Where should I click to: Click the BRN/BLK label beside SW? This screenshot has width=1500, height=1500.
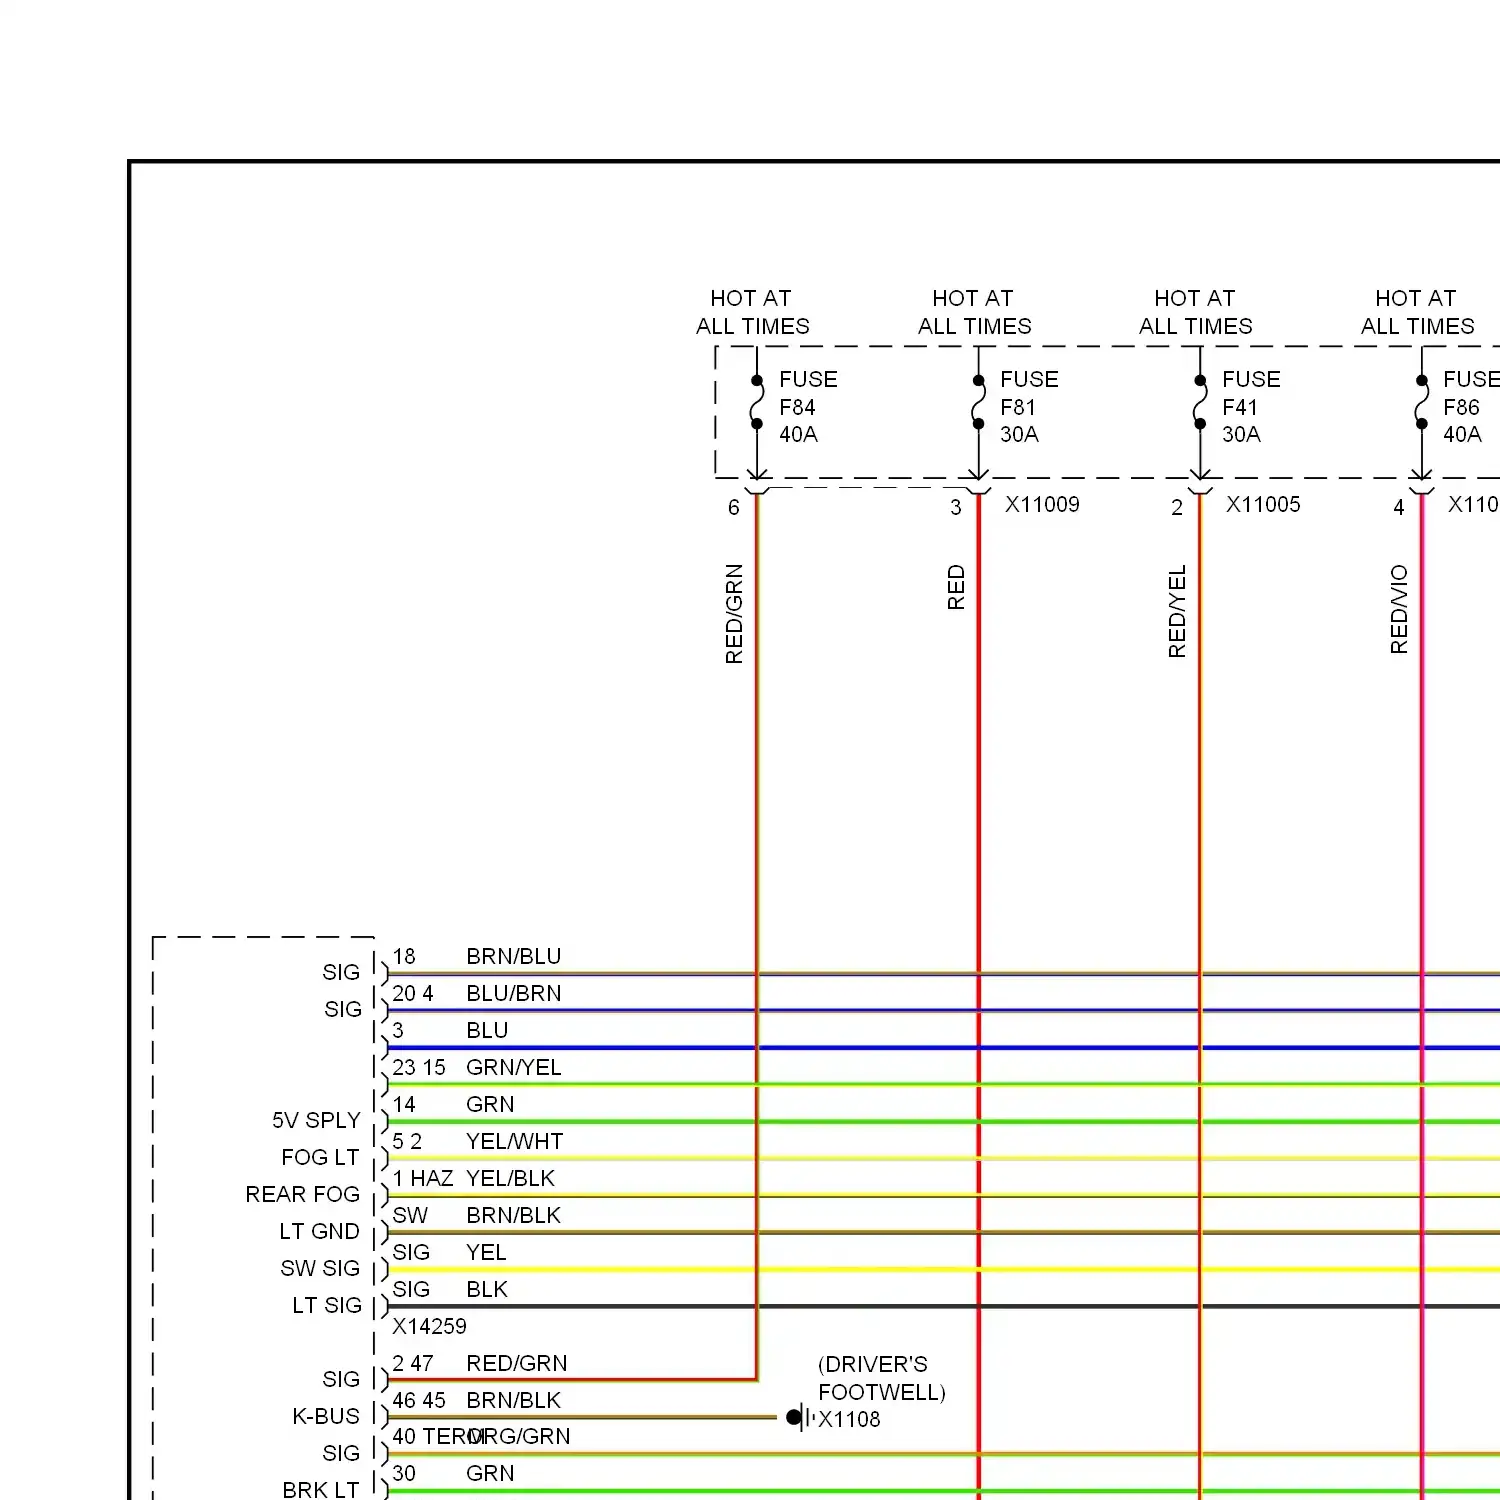tap(514, 1215)
